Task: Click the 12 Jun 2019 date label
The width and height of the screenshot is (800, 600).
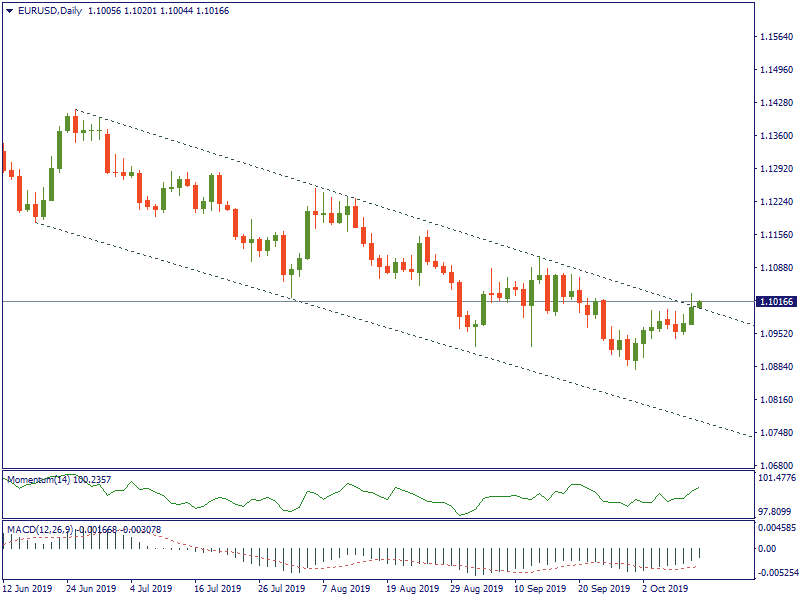Action: coord(27,589)
